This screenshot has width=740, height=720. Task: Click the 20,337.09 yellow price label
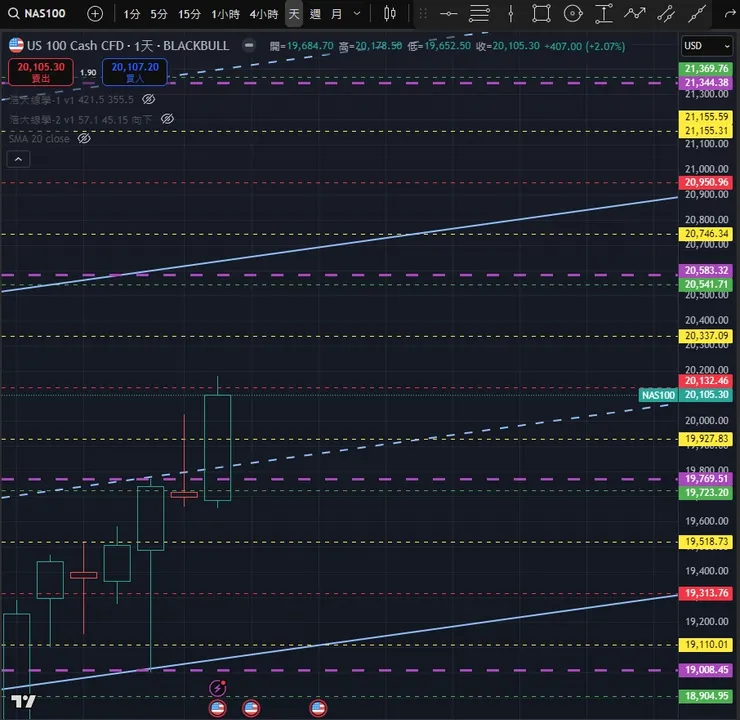[x=706, y=336]
